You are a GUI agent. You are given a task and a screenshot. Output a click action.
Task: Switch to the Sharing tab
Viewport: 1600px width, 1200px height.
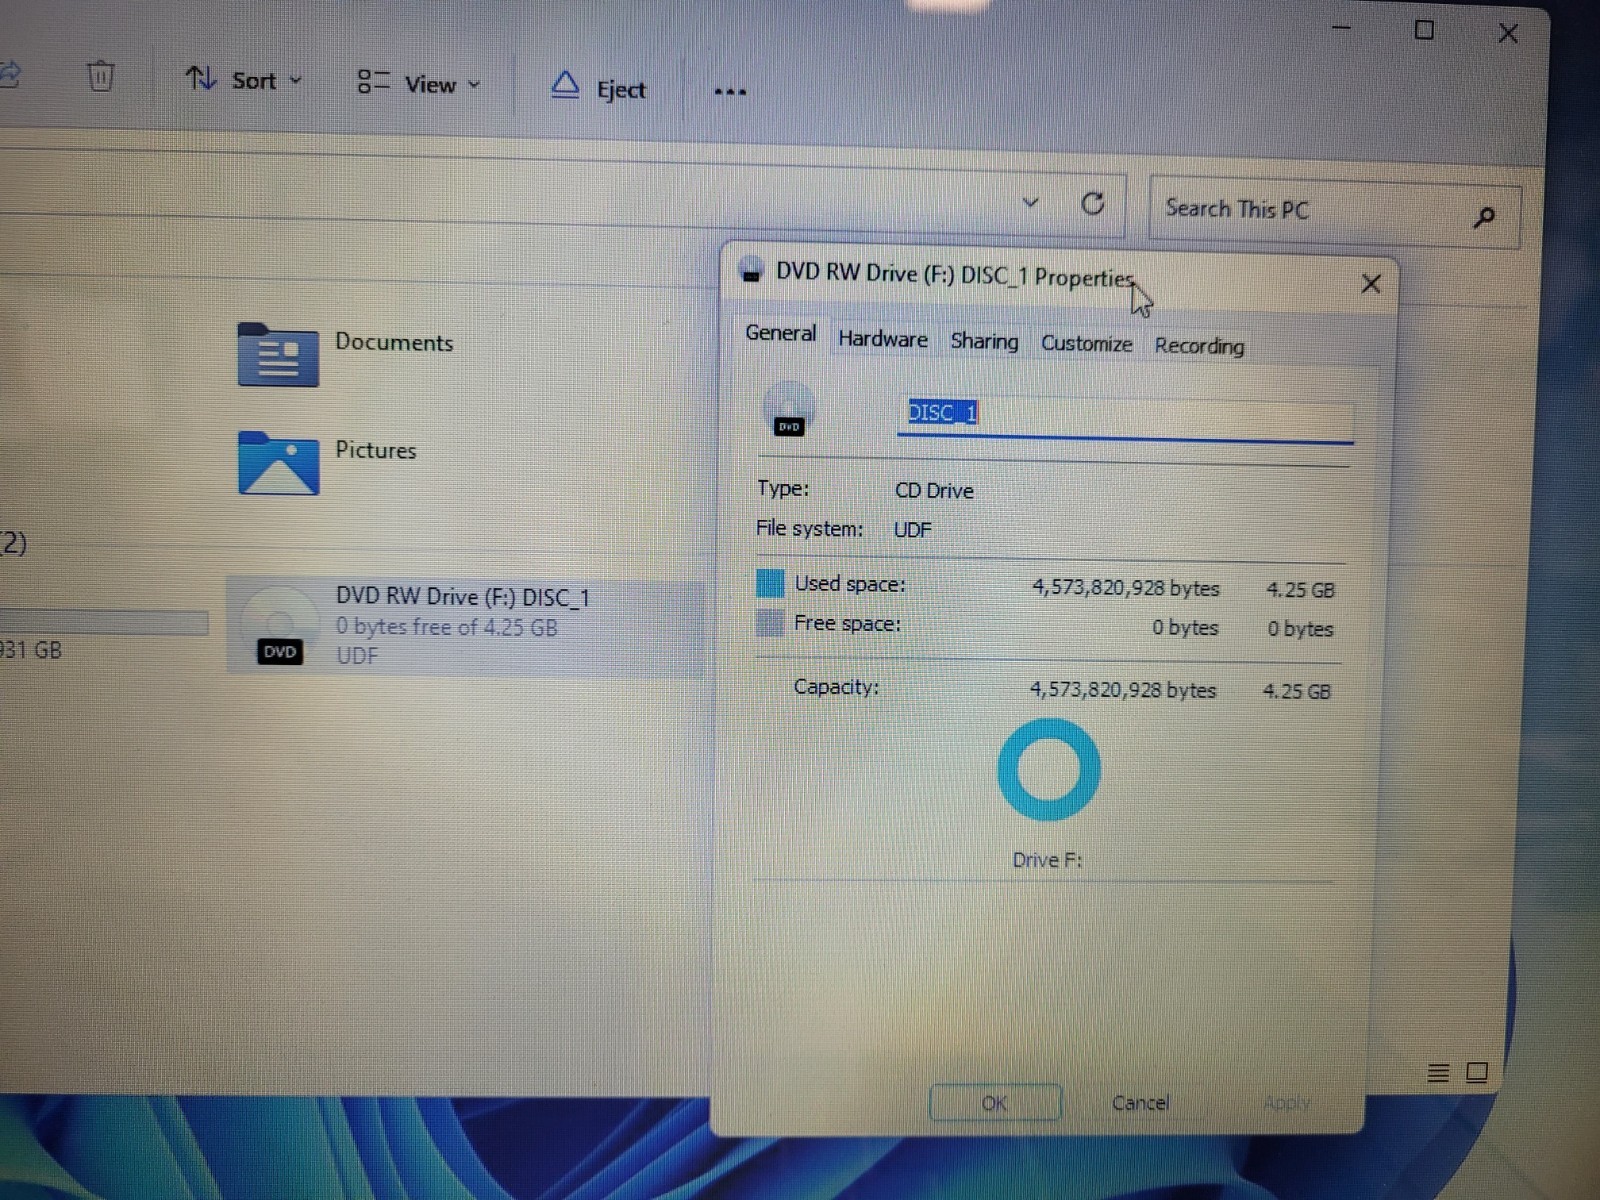[984, 341]
